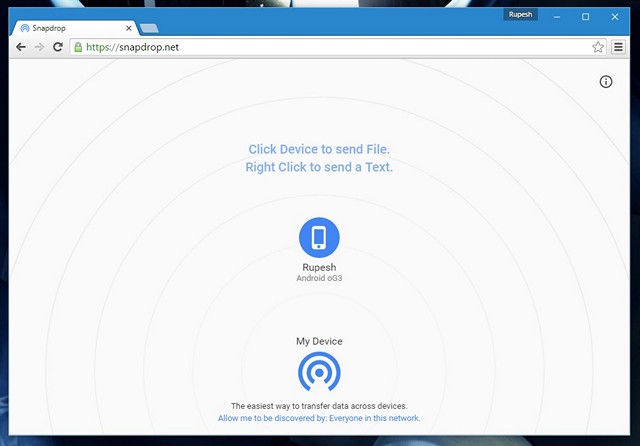Open the info icon in the page corner
The height and width of the screenshot is (446, 640).
click(x=606, y=82)
